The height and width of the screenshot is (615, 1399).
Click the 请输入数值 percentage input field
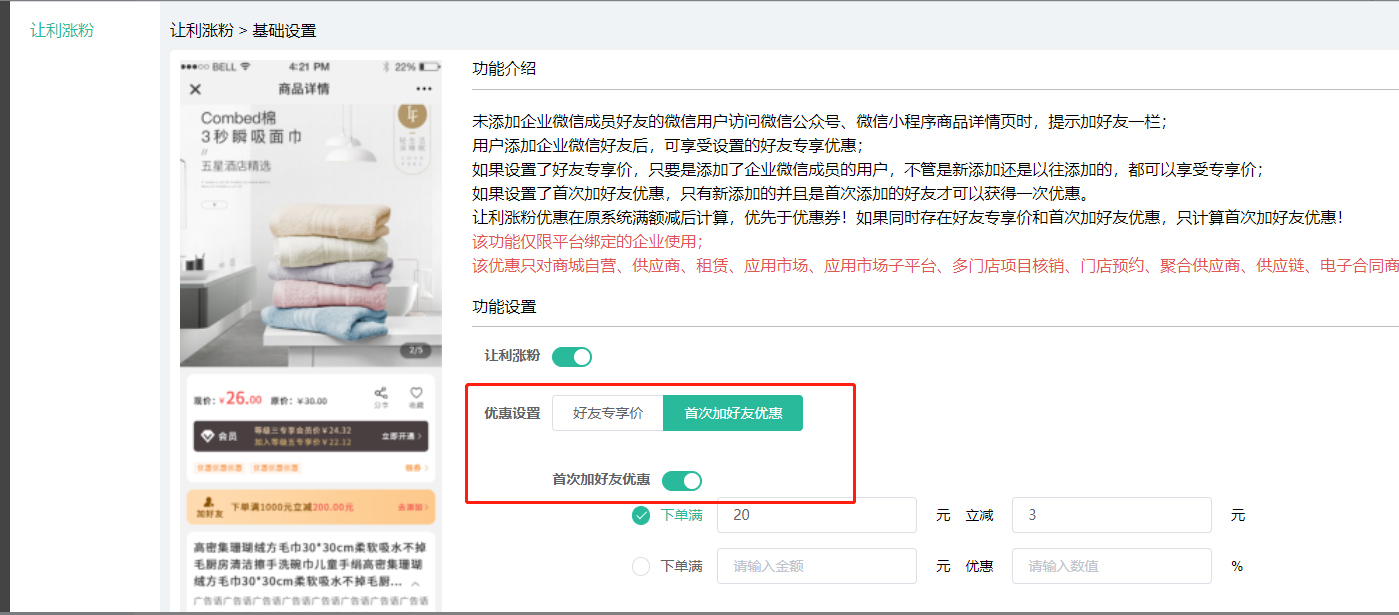(x=1111, y=566)
